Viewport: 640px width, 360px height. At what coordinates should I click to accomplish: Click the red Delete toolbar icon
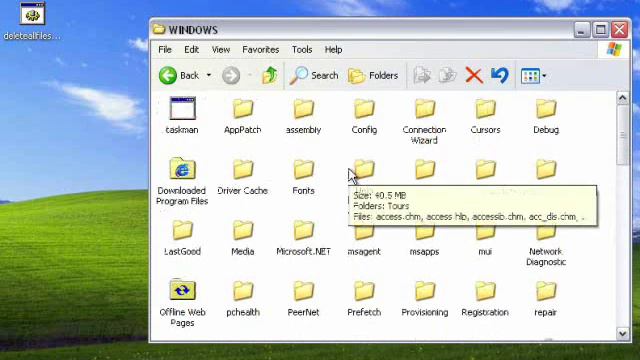474,76
